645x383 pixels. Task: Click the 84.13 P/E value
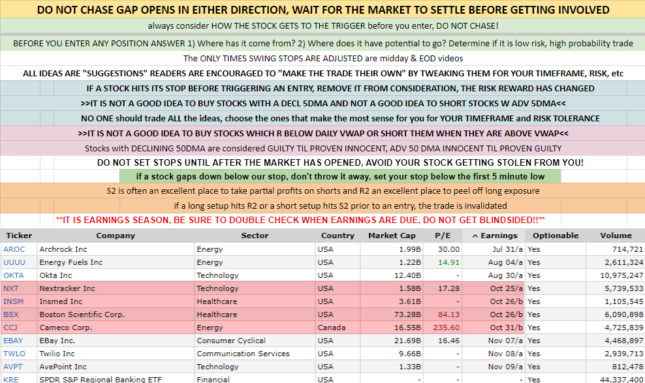[449, 315]
